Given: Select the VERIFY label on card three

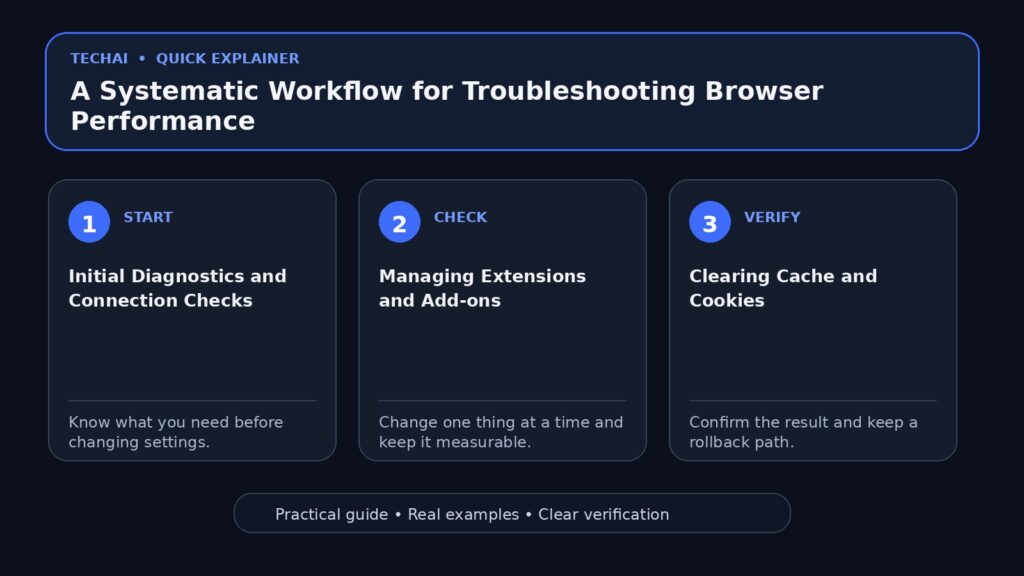Looking at the screenshot, I should pyautogui.click(x=772, y=217).
